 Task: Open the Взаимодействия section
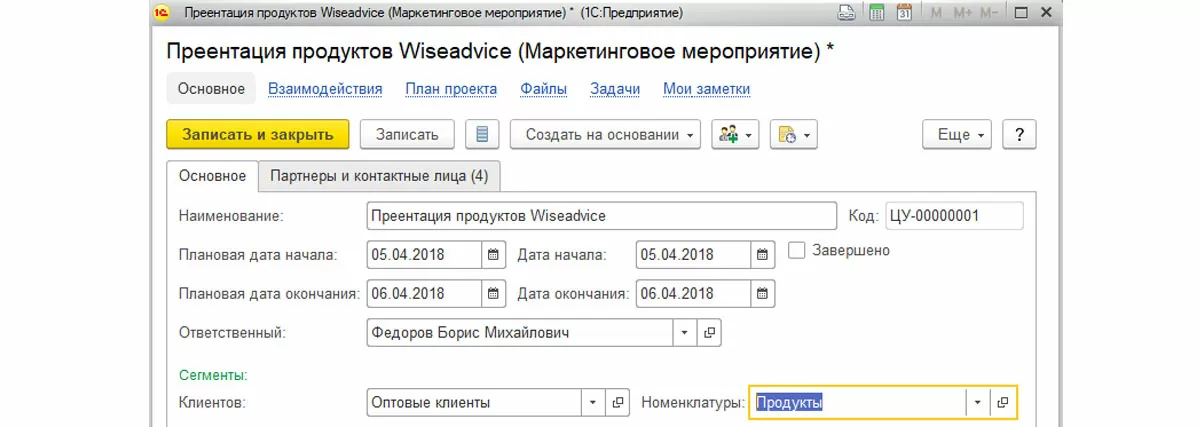click(325, 89)
